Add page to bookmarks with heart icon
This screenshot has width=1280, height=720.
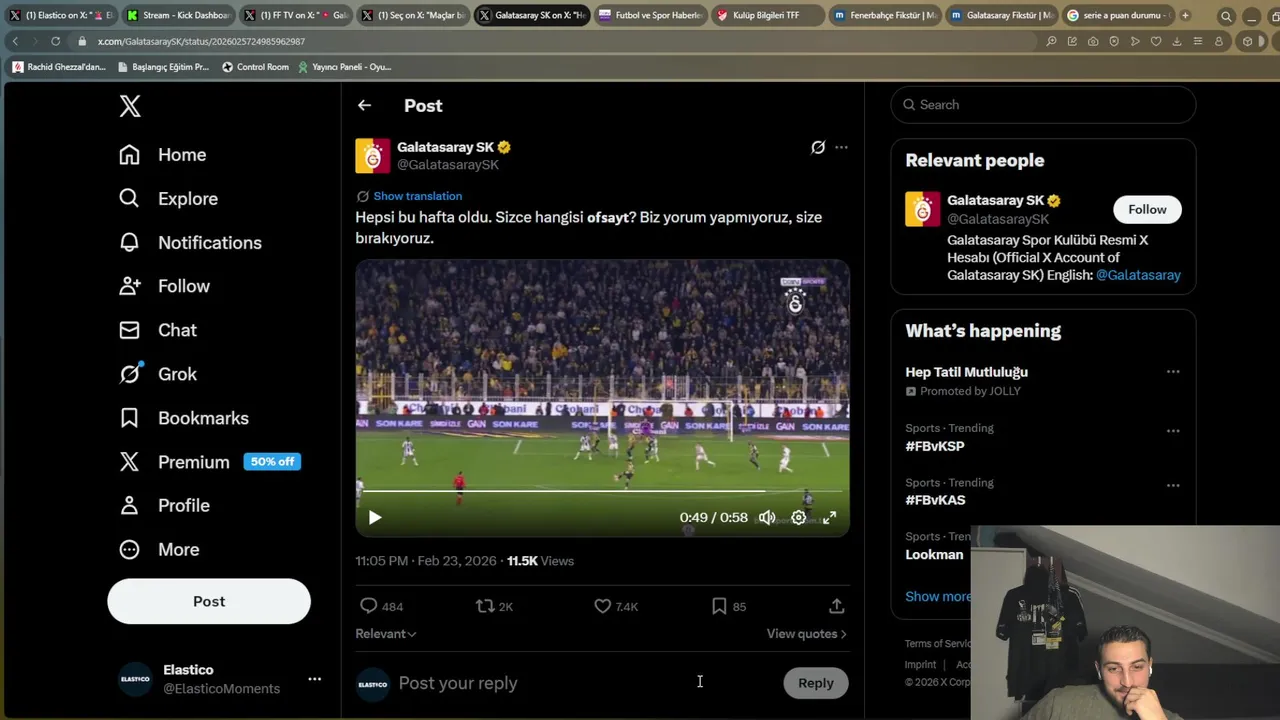(1156, 41)
